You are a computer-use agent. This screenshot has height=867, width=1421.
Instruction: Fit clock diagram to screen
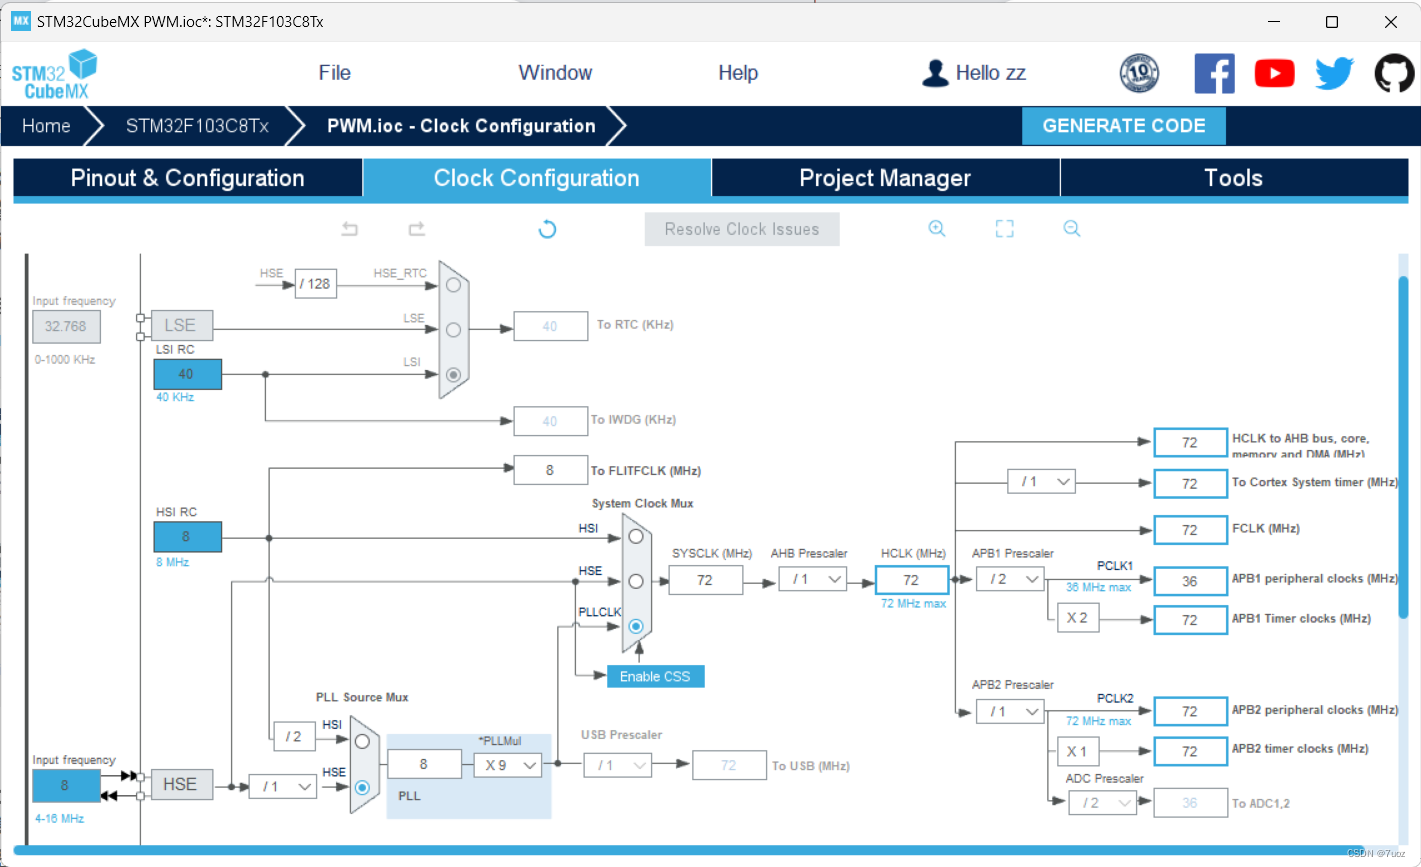coord(1005,229)
